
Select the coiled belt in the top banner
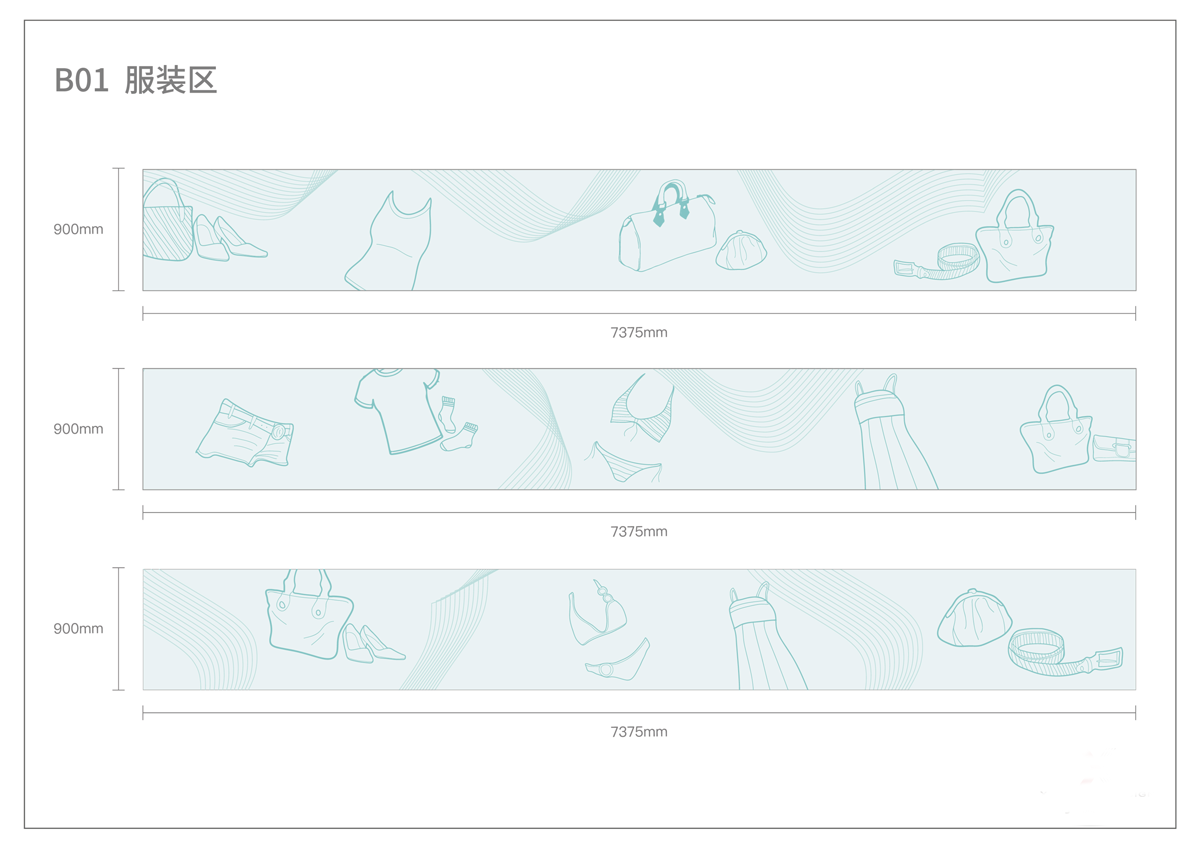(937, 260)
